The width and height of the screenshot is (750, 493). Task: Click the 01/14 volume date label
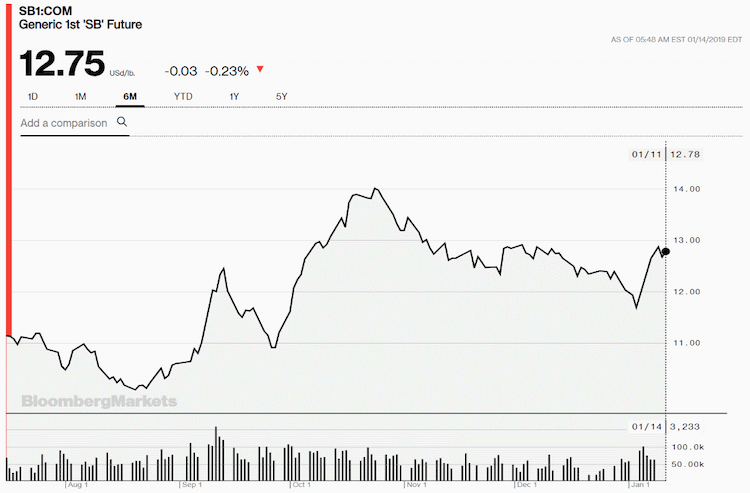tap(646, 427)
